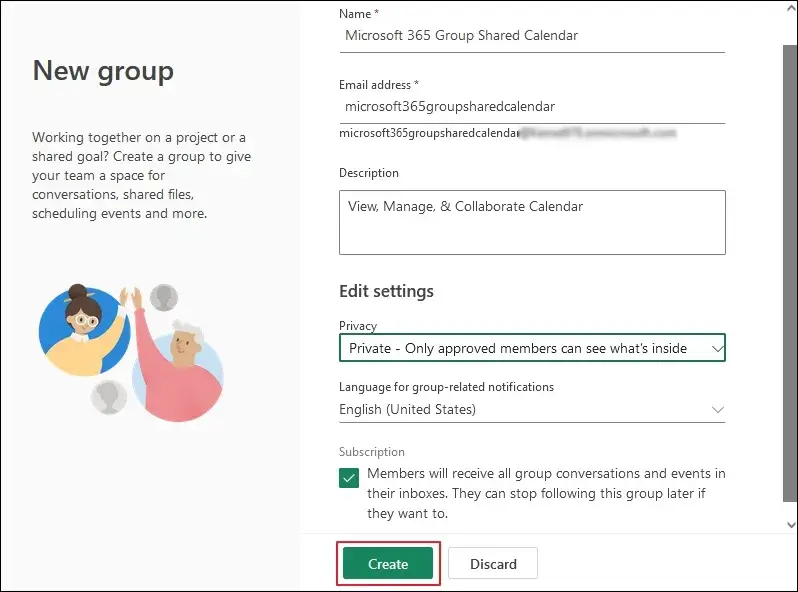This screenshot has height=592, width=798.
Task: Expand the Privacy dropdown chevron arrow
Action: [x=717, y=349]
